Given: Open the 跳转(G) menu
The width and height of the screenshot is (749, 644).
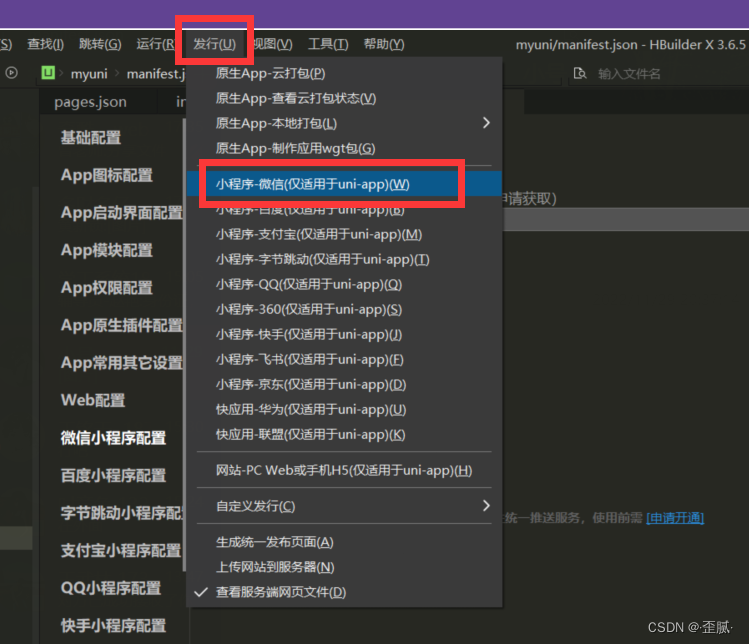Looking at the screenshot, I should (100, 44).
